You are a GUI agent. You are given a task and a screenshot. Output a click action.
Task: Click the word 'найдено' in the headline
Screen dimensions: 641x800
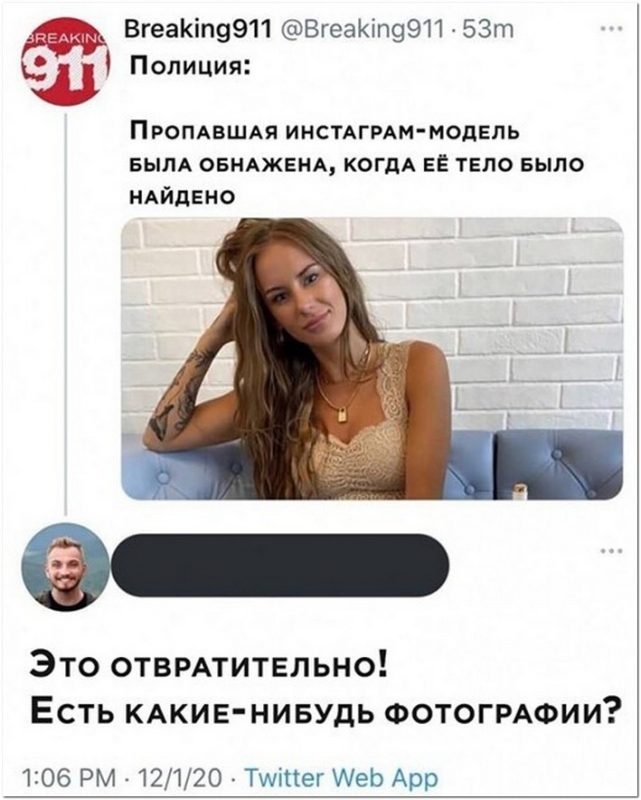[182, 196]
